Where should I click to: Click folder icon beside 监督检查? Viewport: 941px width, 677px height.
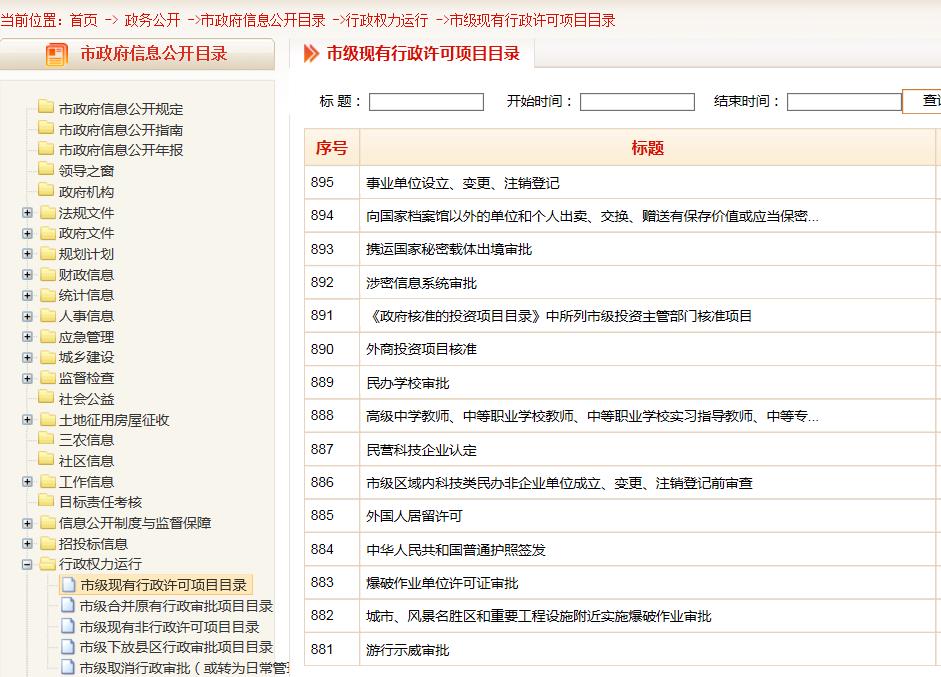[48, 378]
